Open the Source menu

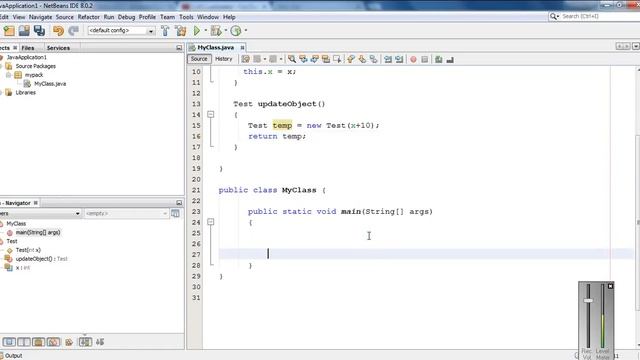[x=64, y=17]
